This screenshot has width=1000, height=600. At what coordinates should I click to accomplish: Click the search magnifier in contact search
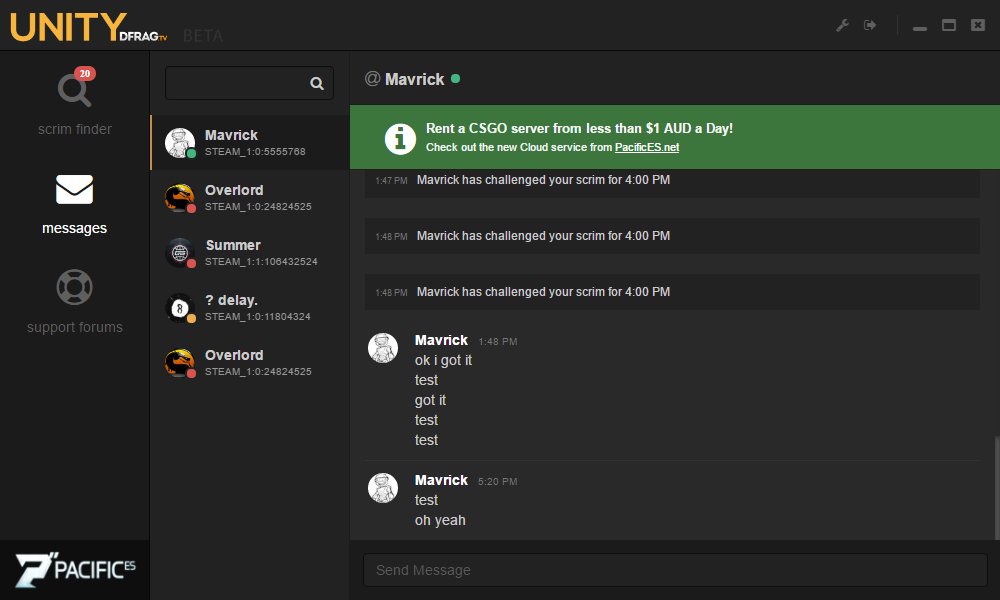point(317,83)
